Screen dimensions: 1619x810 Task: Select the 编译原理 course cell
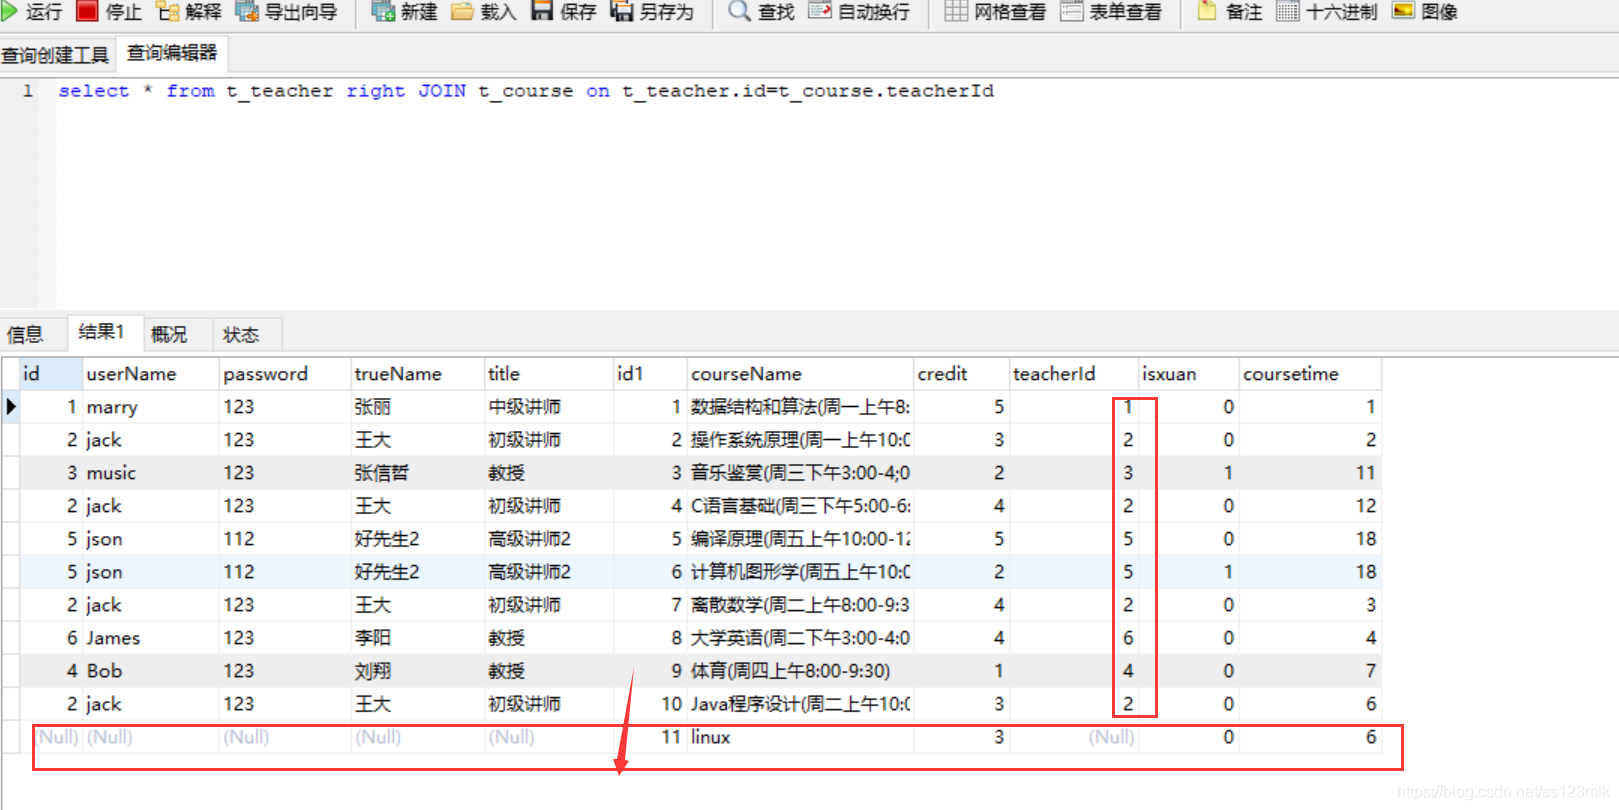(x=800, y=539)
